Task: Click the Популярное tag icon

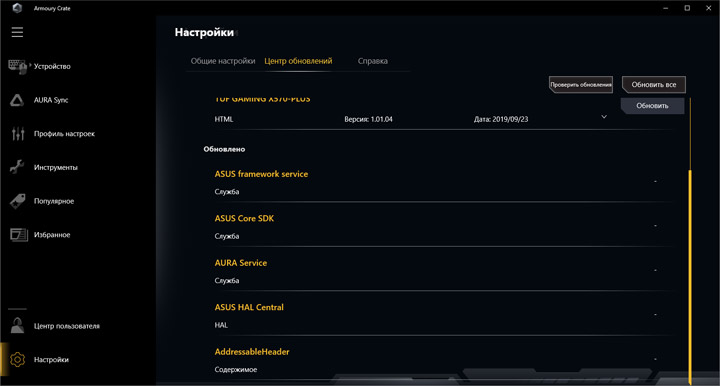Action: pyautogui.click(x=17, y=201)
